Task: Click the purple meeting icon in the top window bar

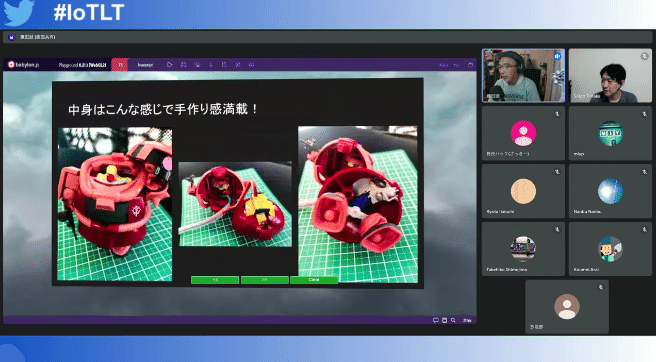Action: tap(11, 37)
